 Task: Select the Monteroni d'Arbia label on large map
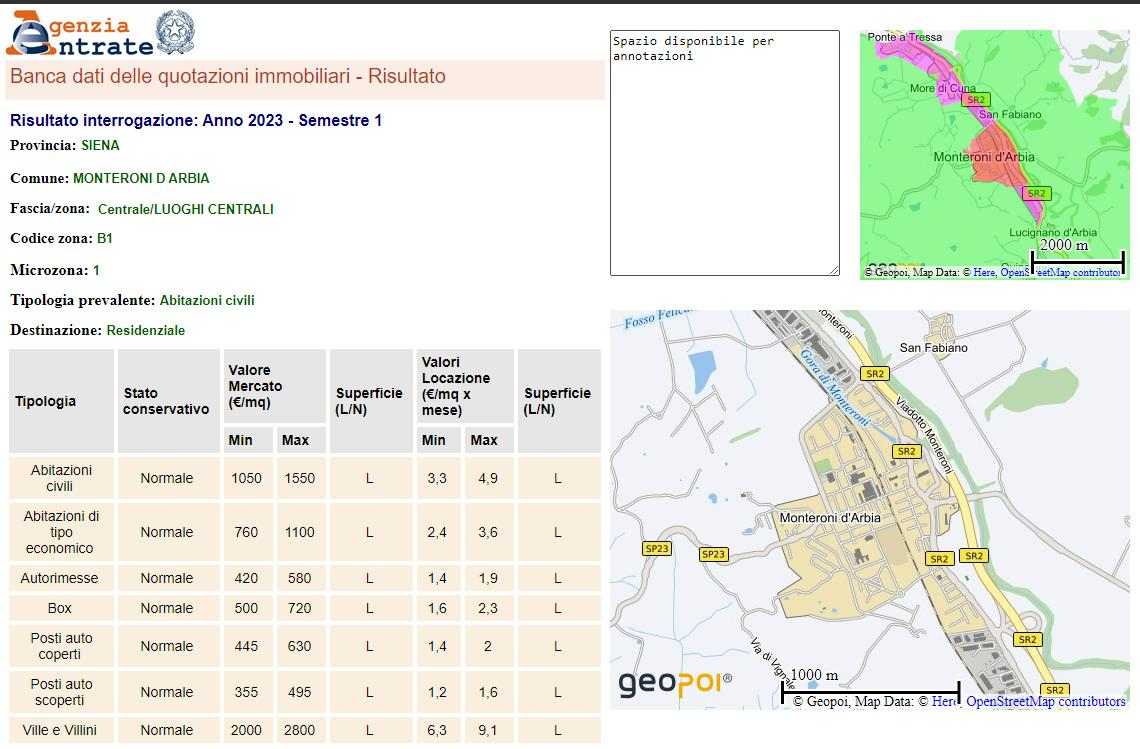coord(830,518)
